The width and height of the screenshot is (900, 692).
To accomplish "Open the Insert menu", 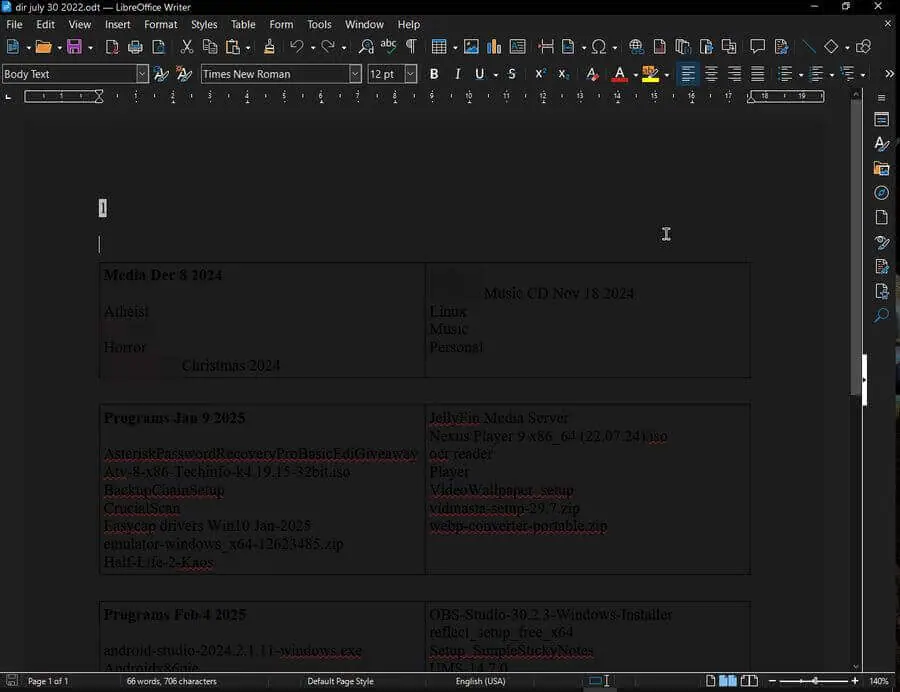I will 117,25.
